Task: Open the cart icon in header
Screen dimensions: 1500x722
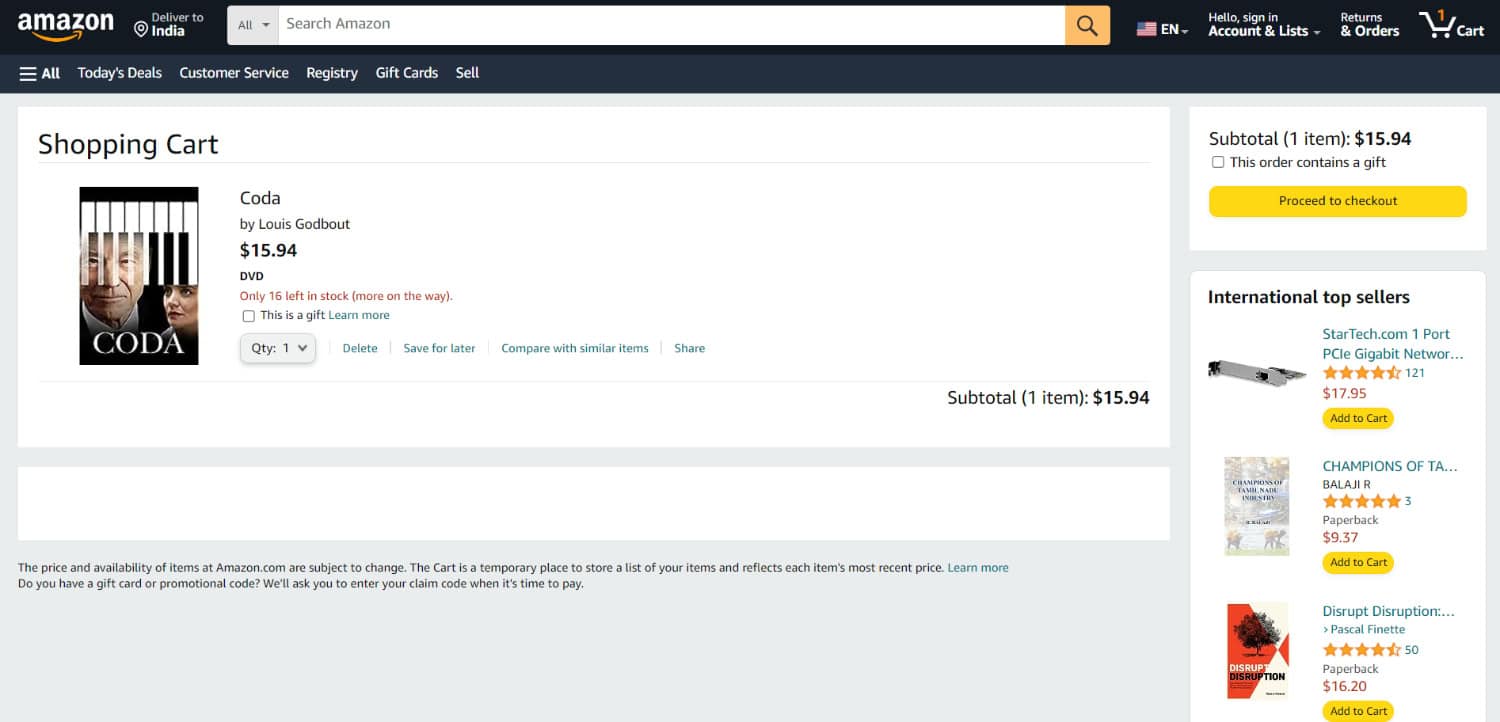Action: click(1451, 25)
